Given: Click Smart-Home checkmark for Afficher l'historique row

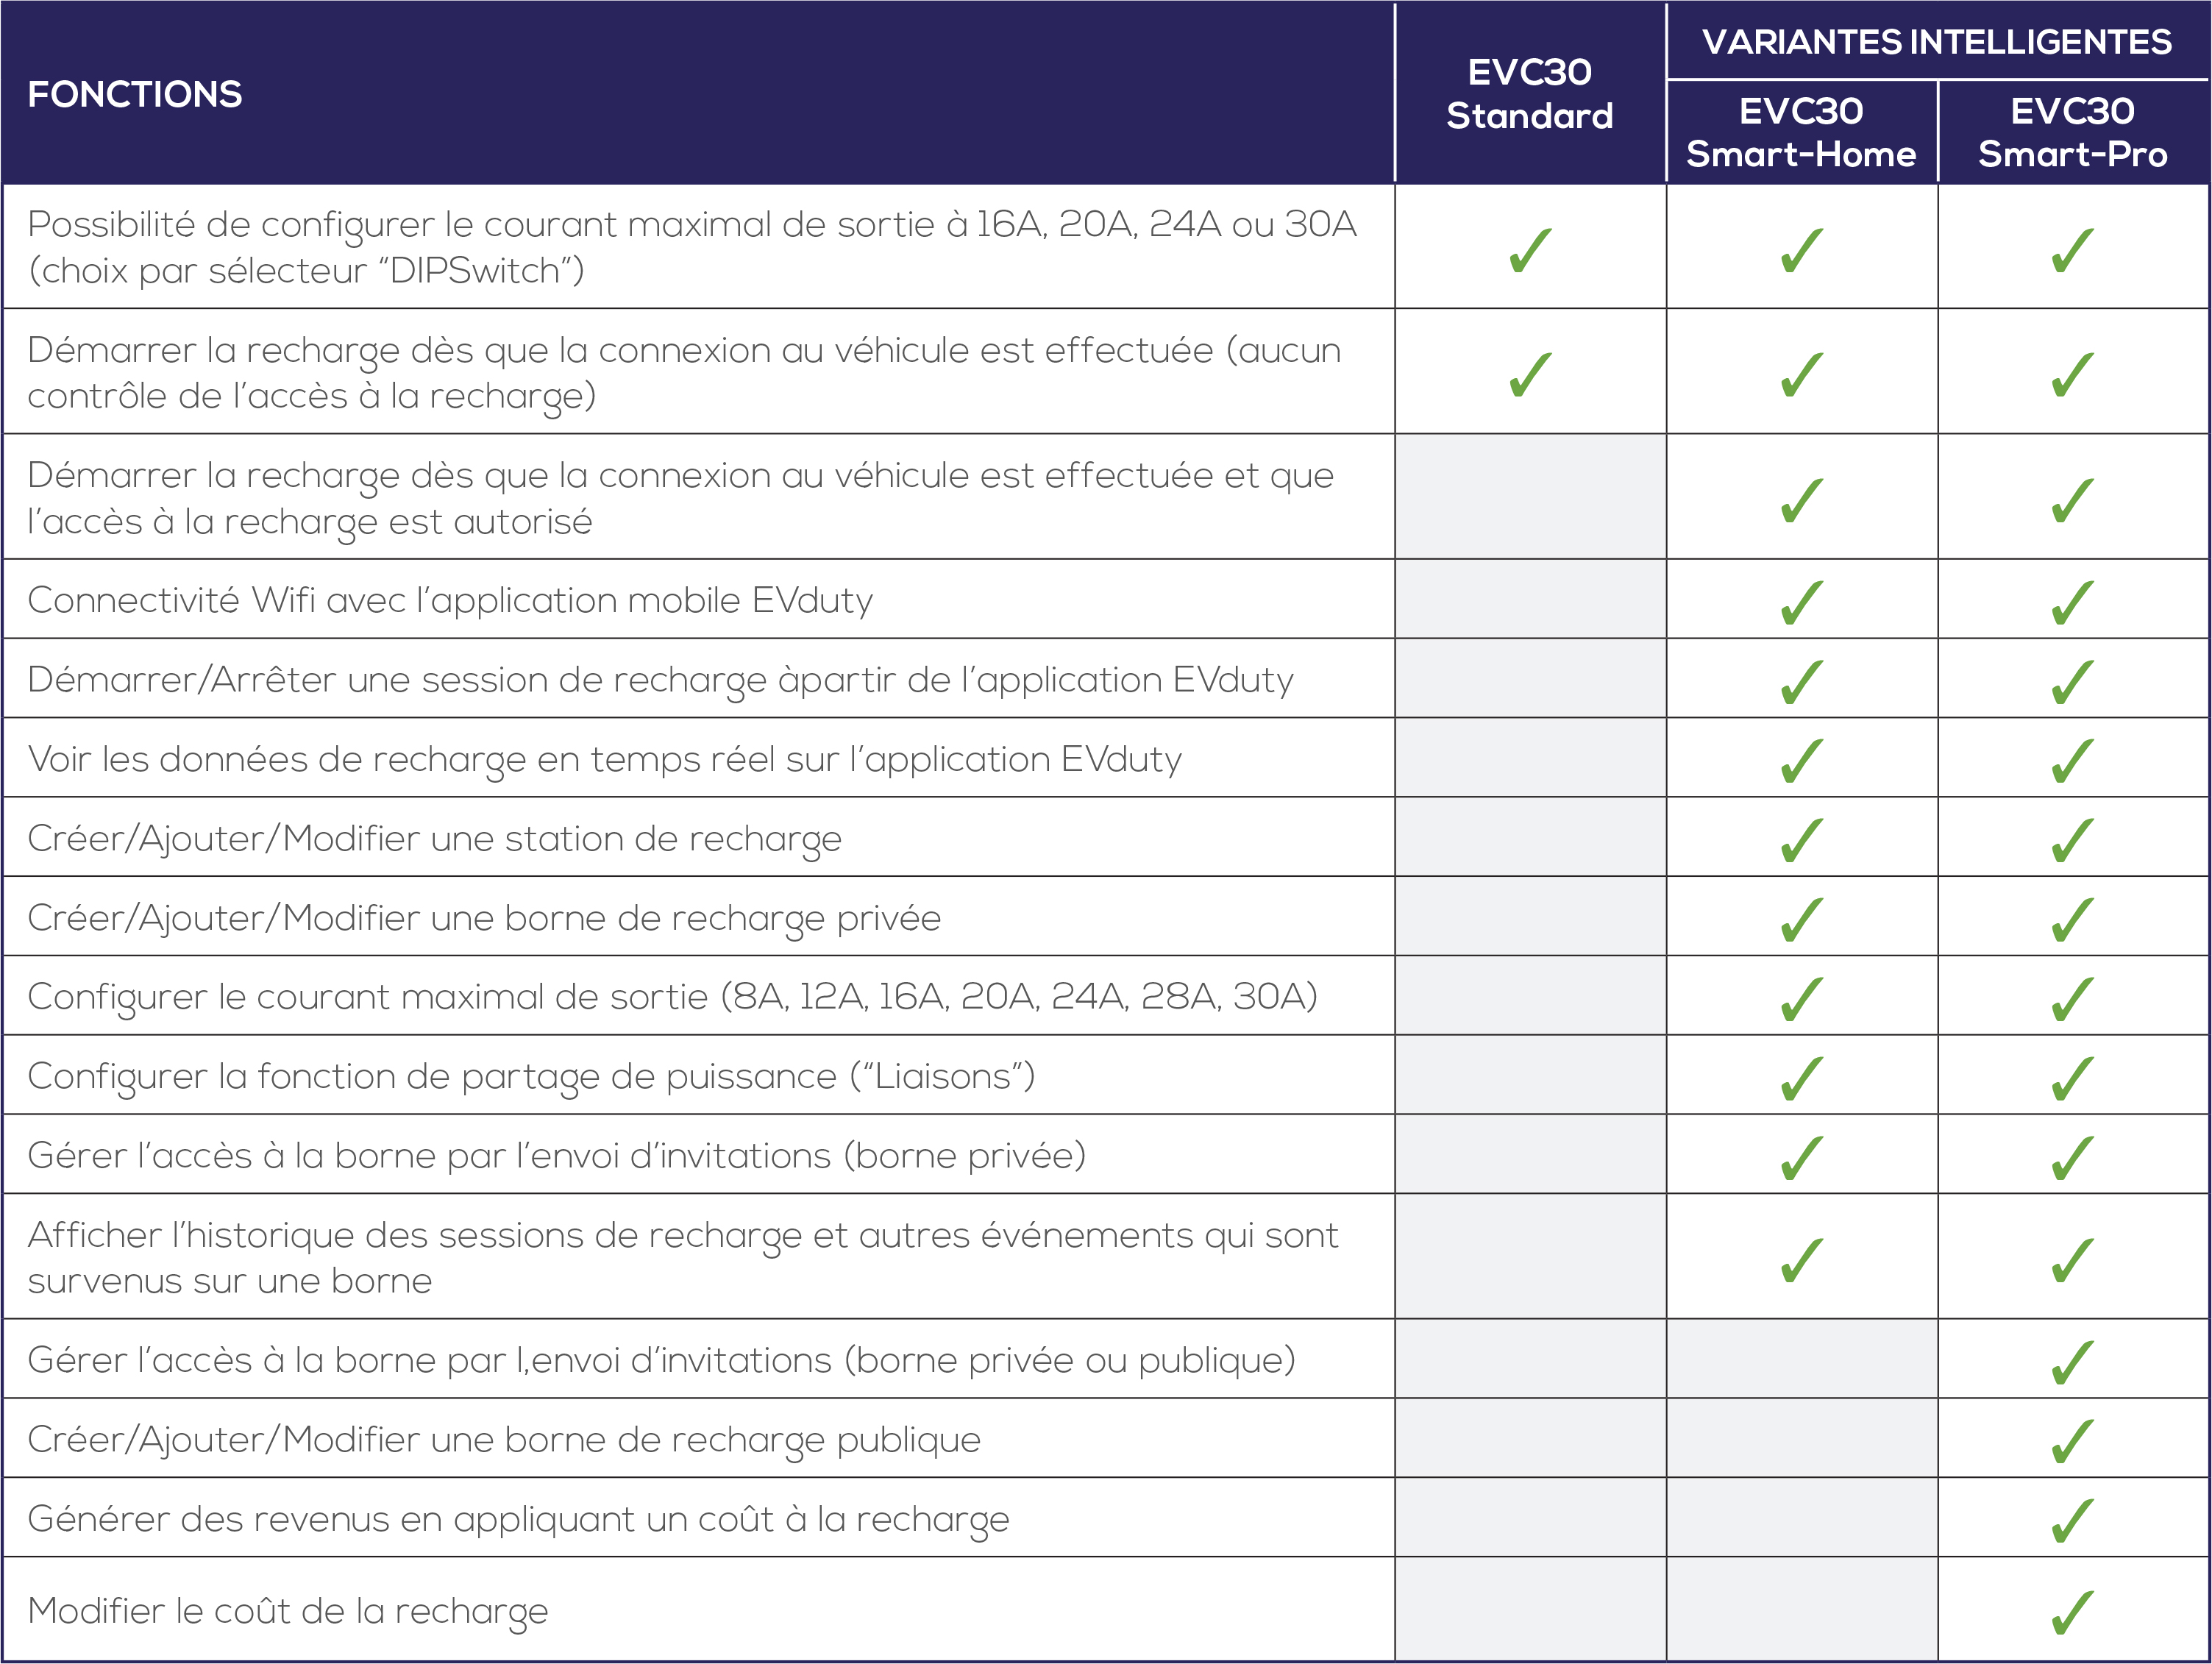Looking at the screenshot, I should [1802, 1260].
